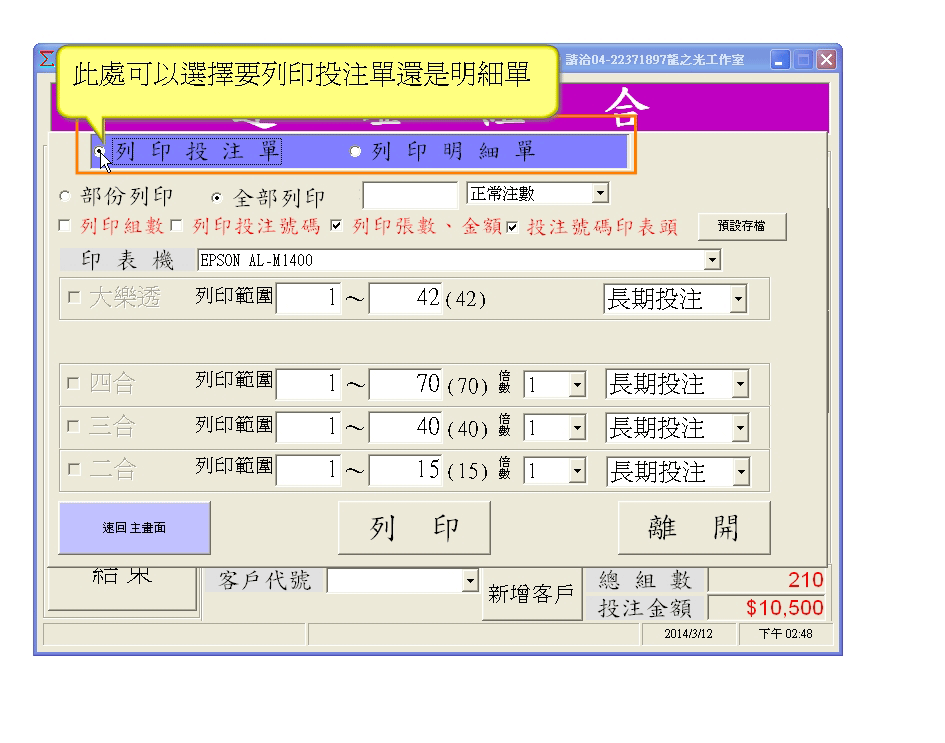Viewport: 945px width, 743px height.
Task: Click the 二合 range start field
Action: click(309, 470)
